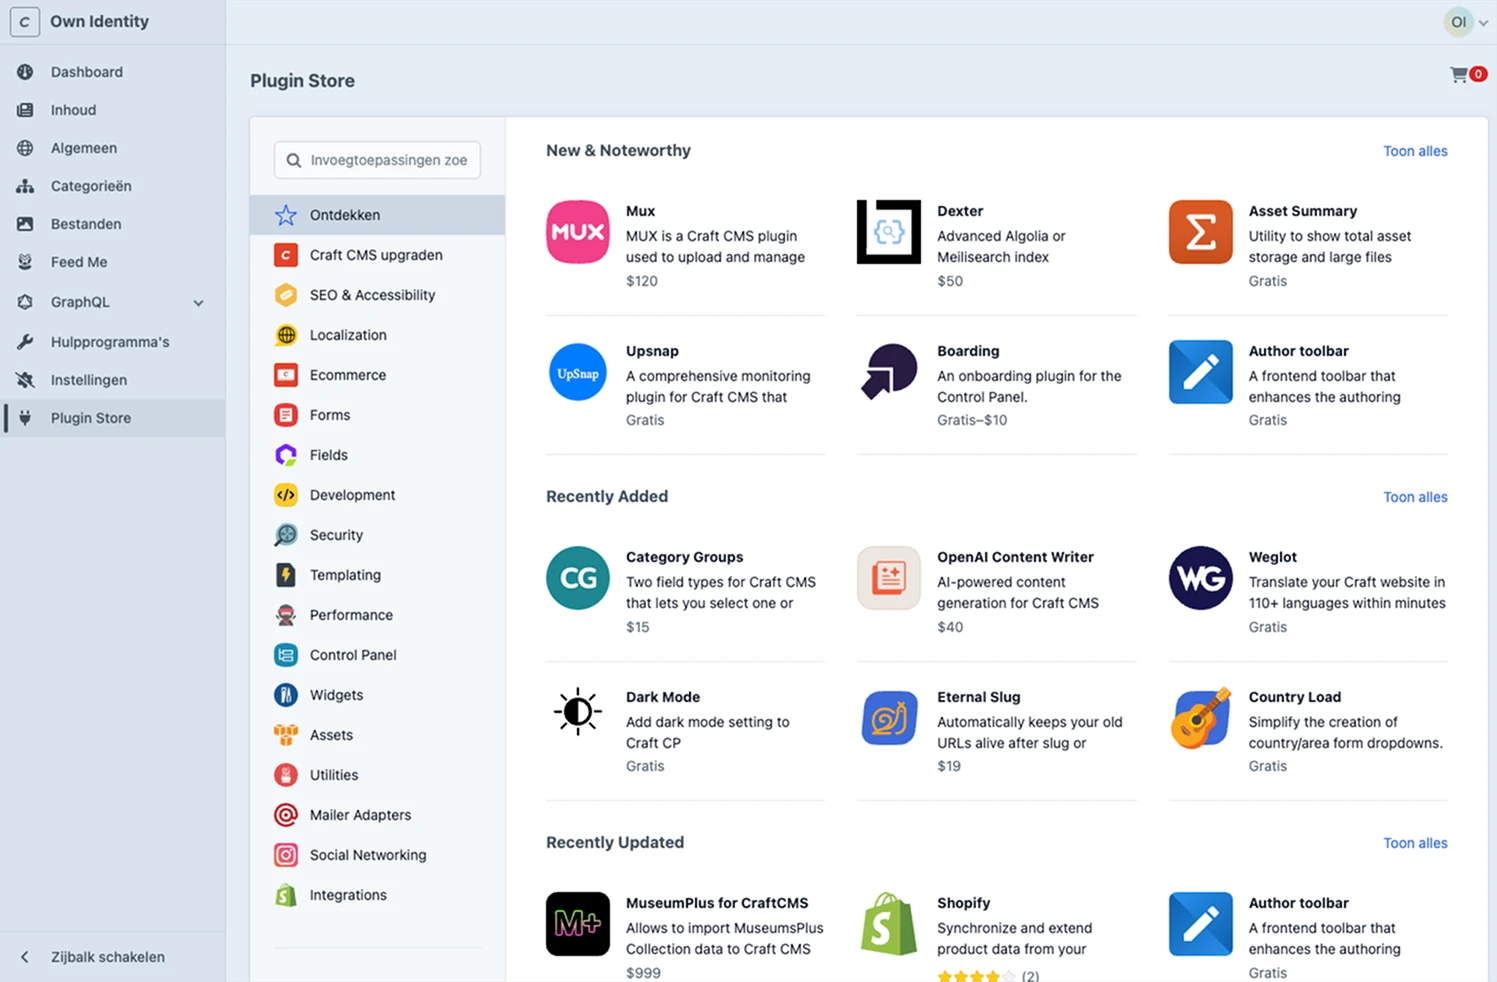Click the Own Identity site name
The image size is (1497, 982).
(x=99, y=21)
